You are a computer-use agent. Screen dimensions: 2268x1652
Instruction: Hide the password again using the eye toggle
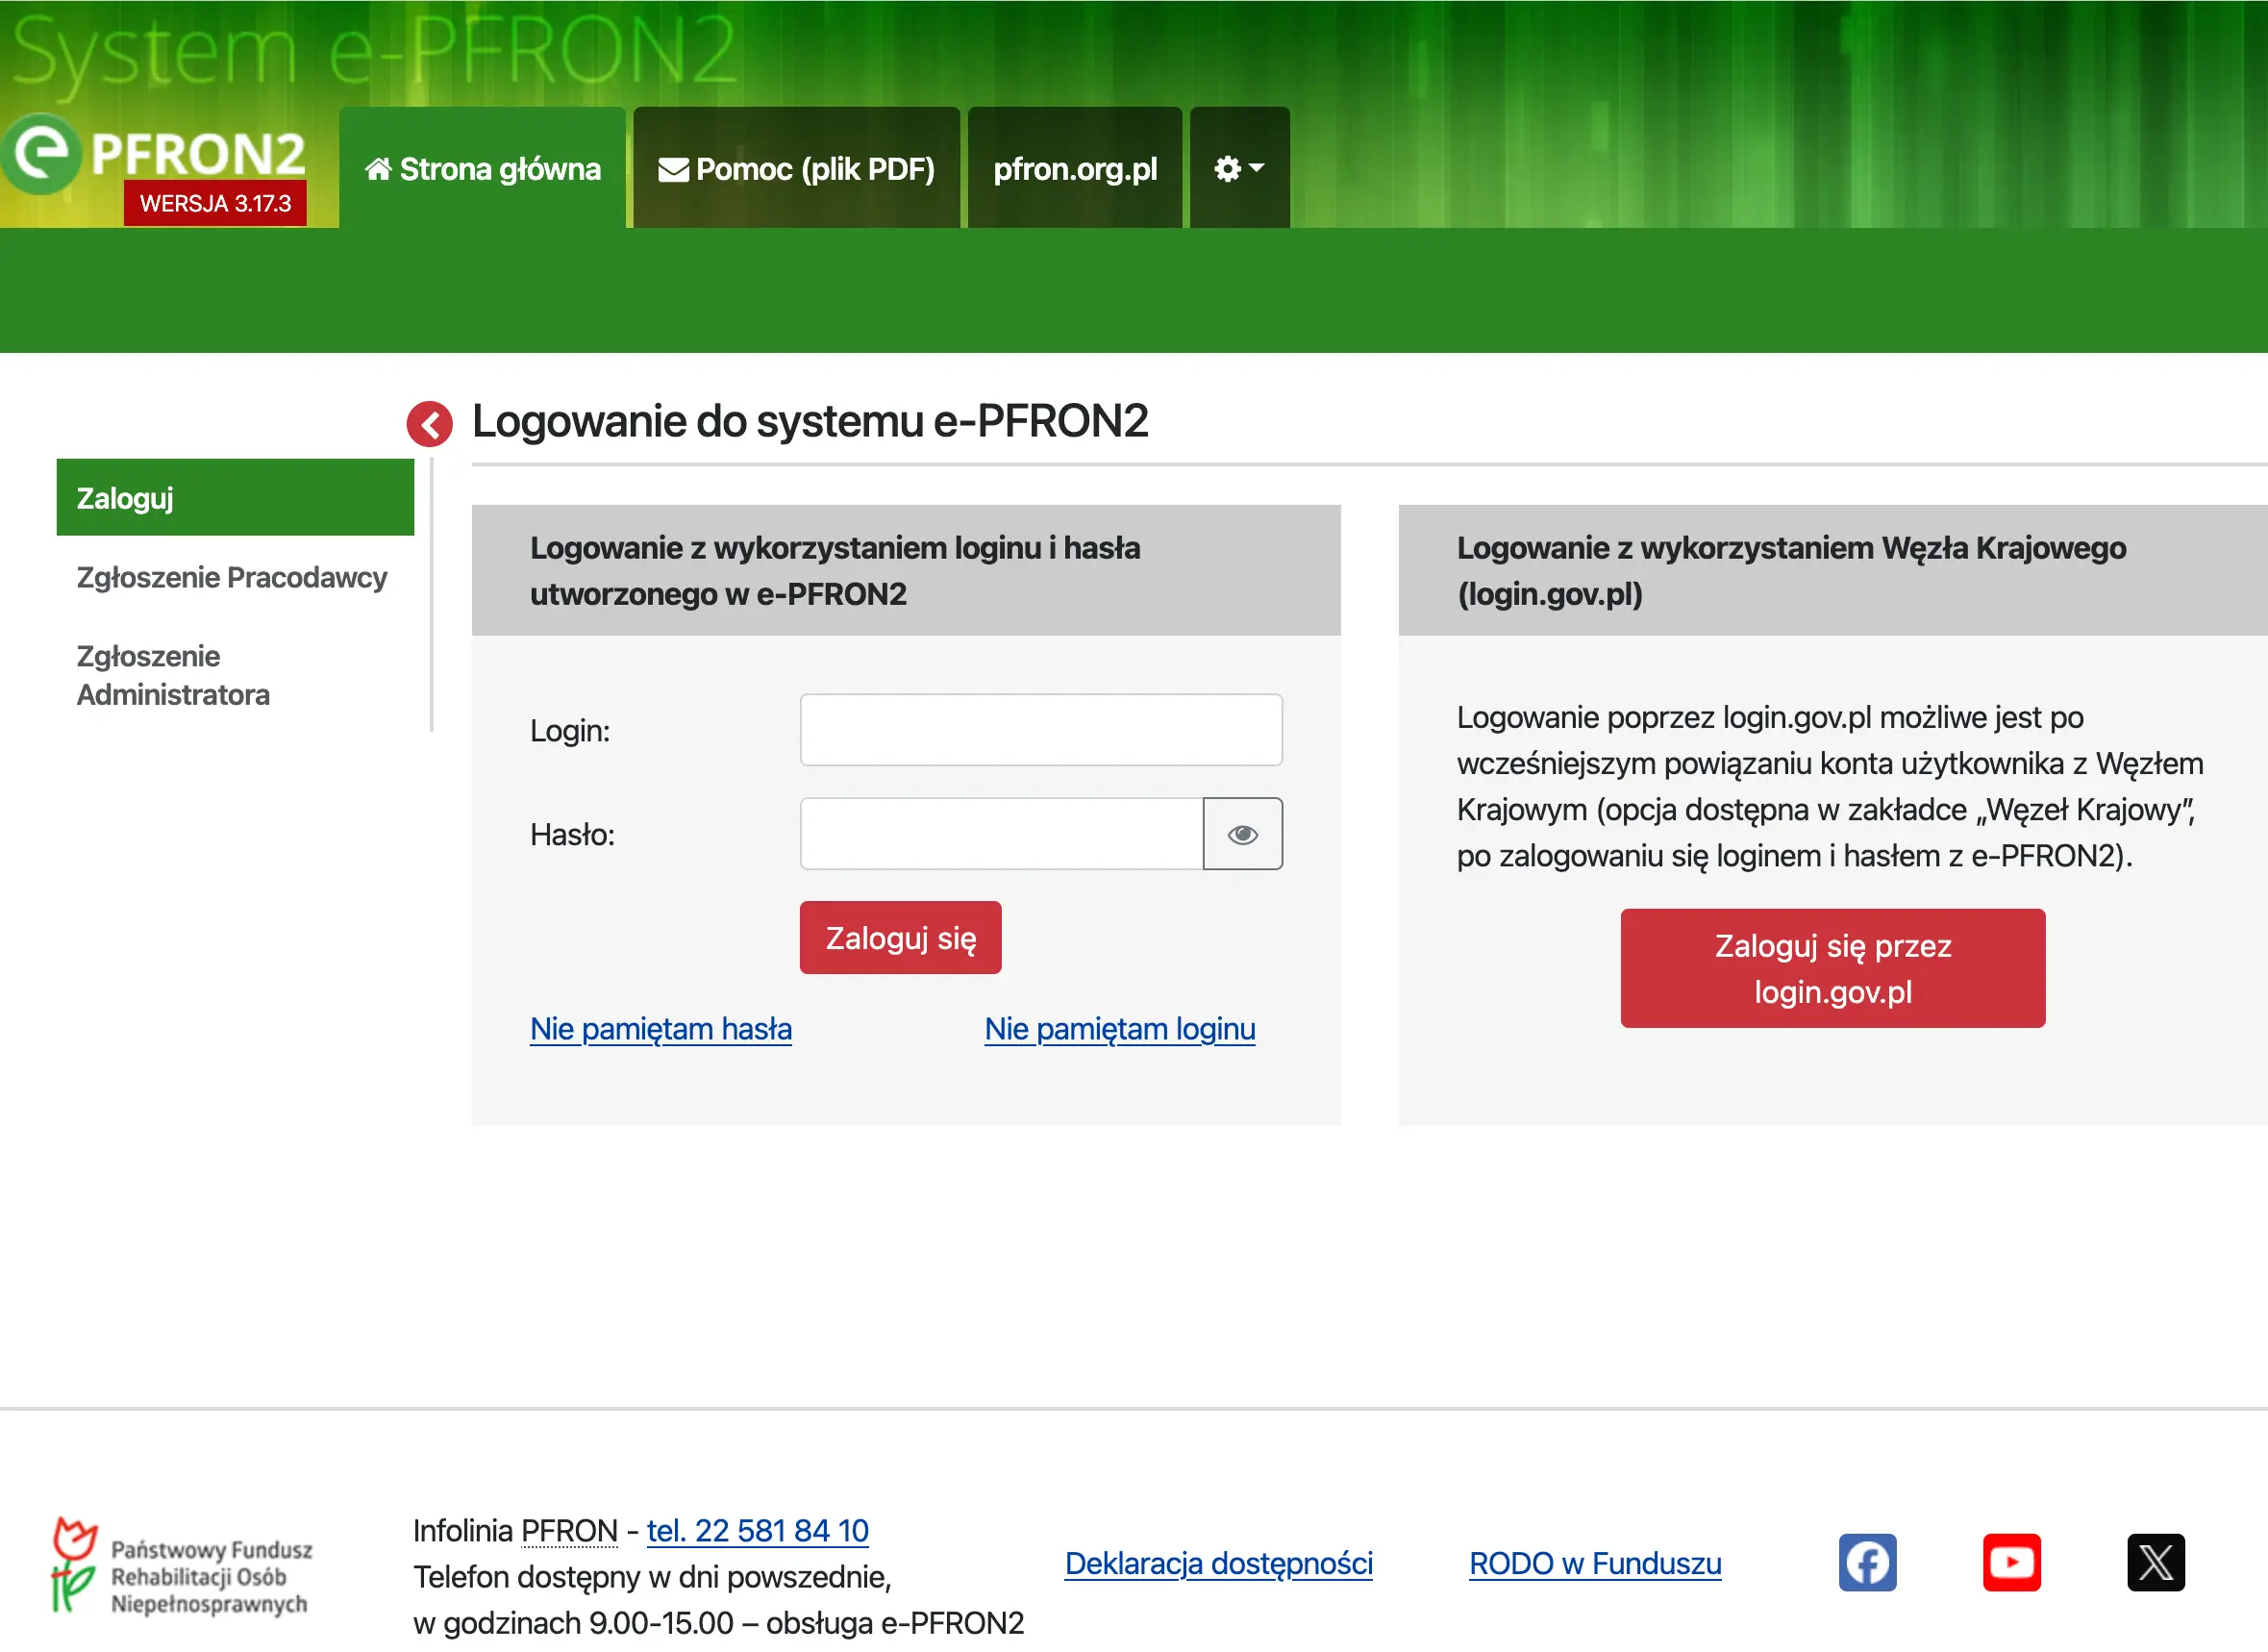1242,833
